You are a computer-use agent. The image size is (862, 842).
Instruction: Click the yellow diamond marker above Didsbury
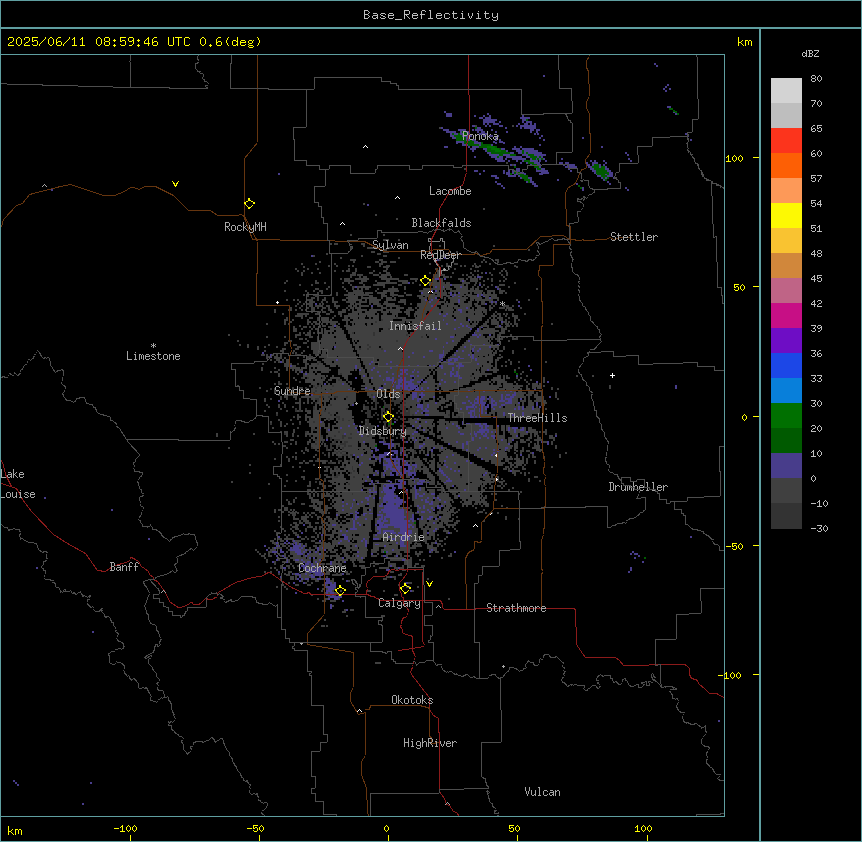click(388, 417)
